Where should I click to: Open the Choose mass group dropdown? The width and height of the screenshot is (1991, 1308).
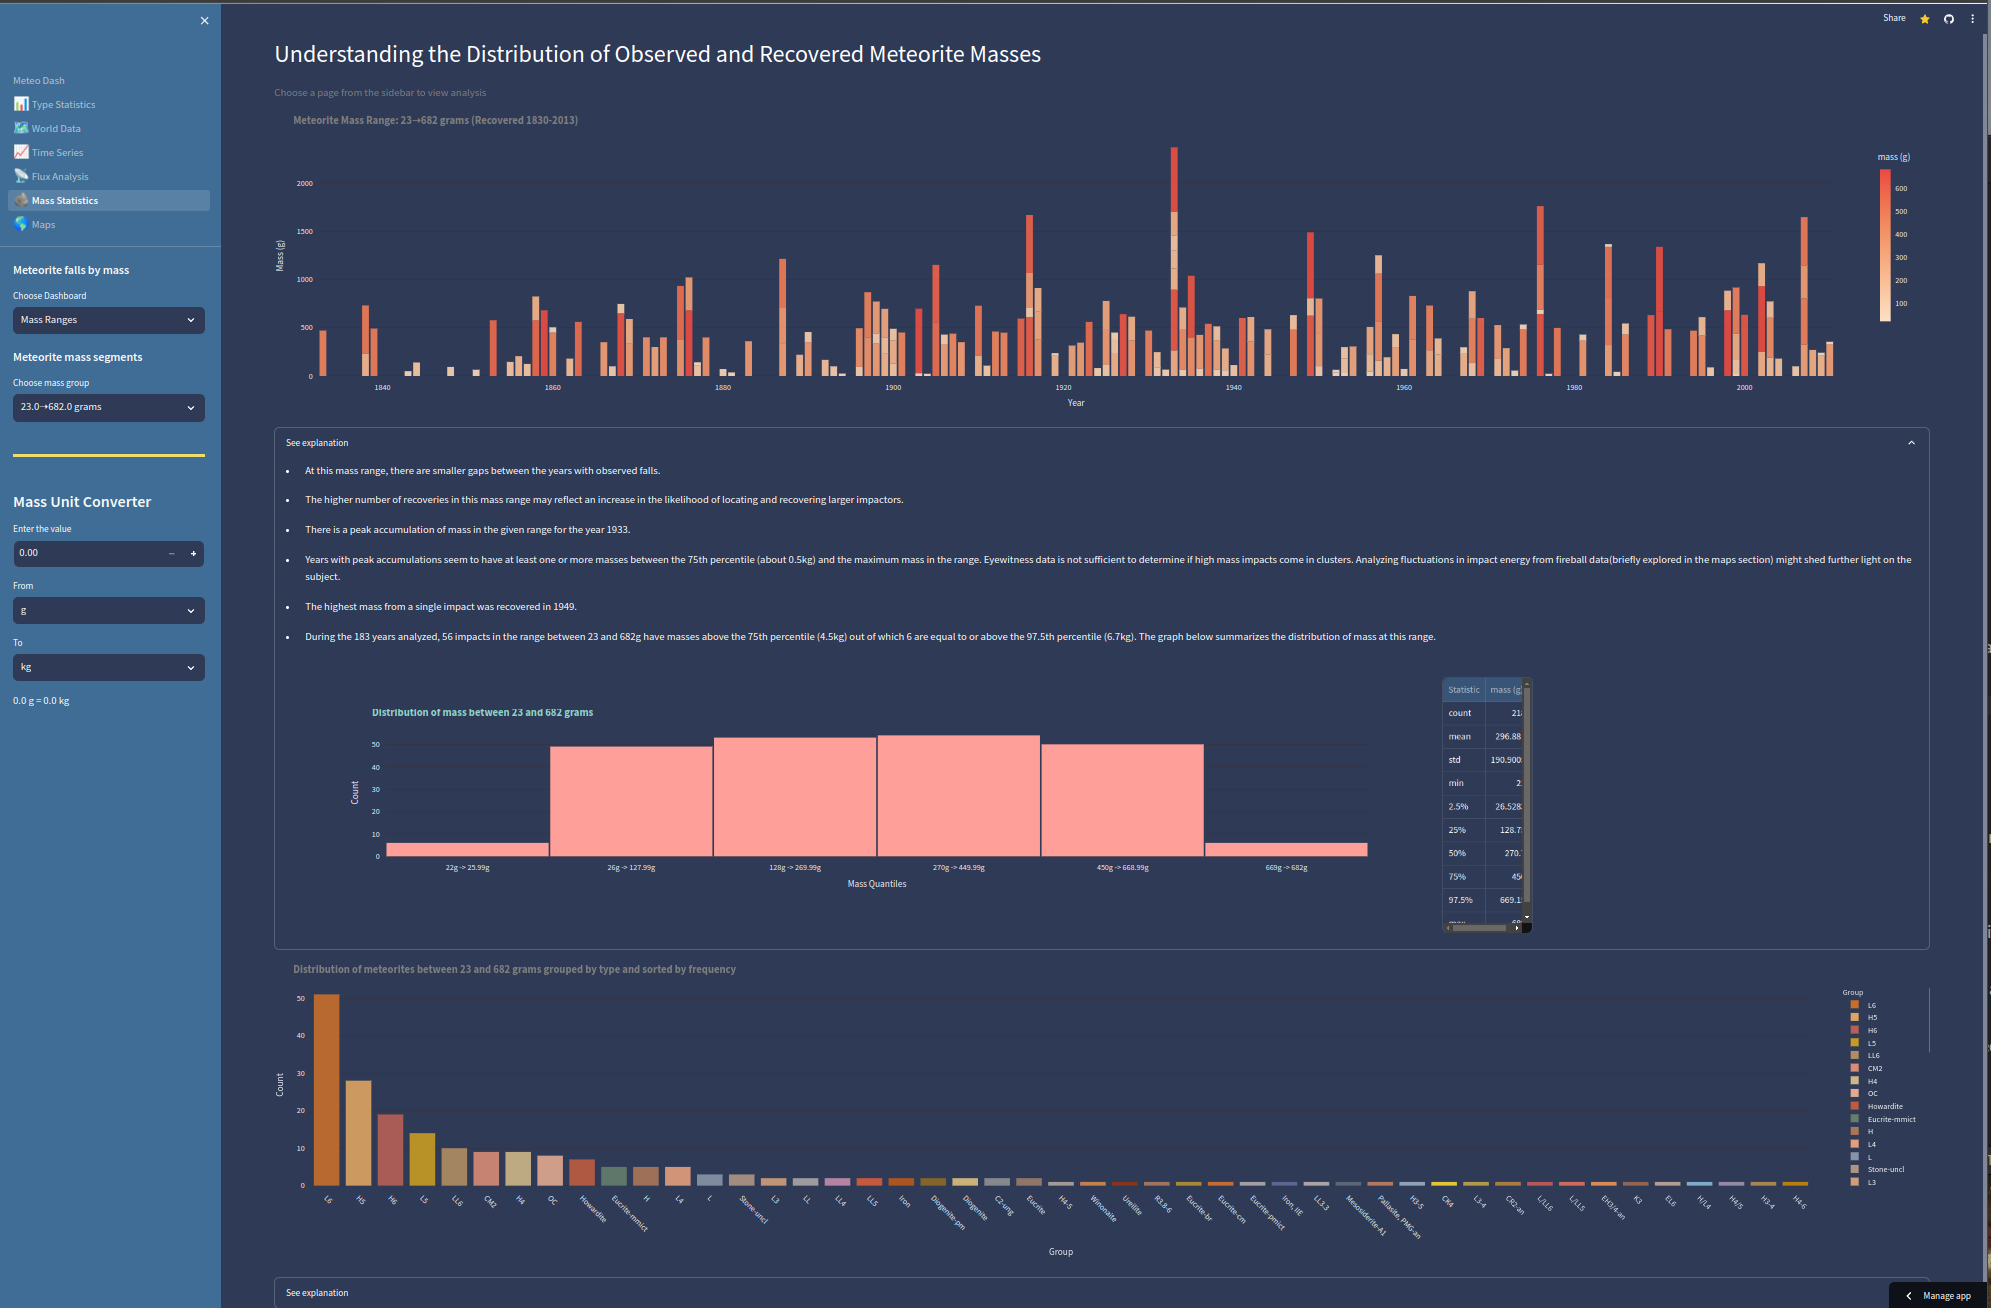click(x=108, y=407)
